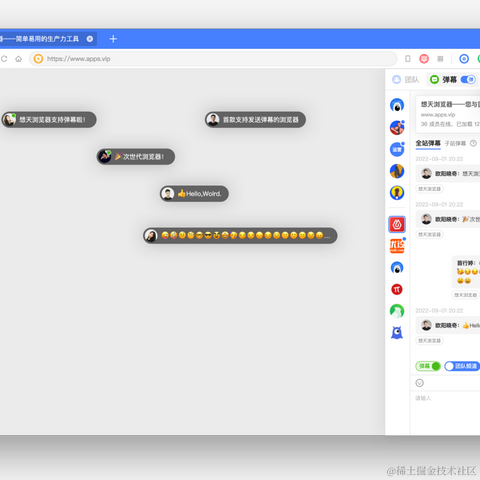Select the tab titled 简单易用的生产力工具
The image size is (480, 480).
click(48, 39)
